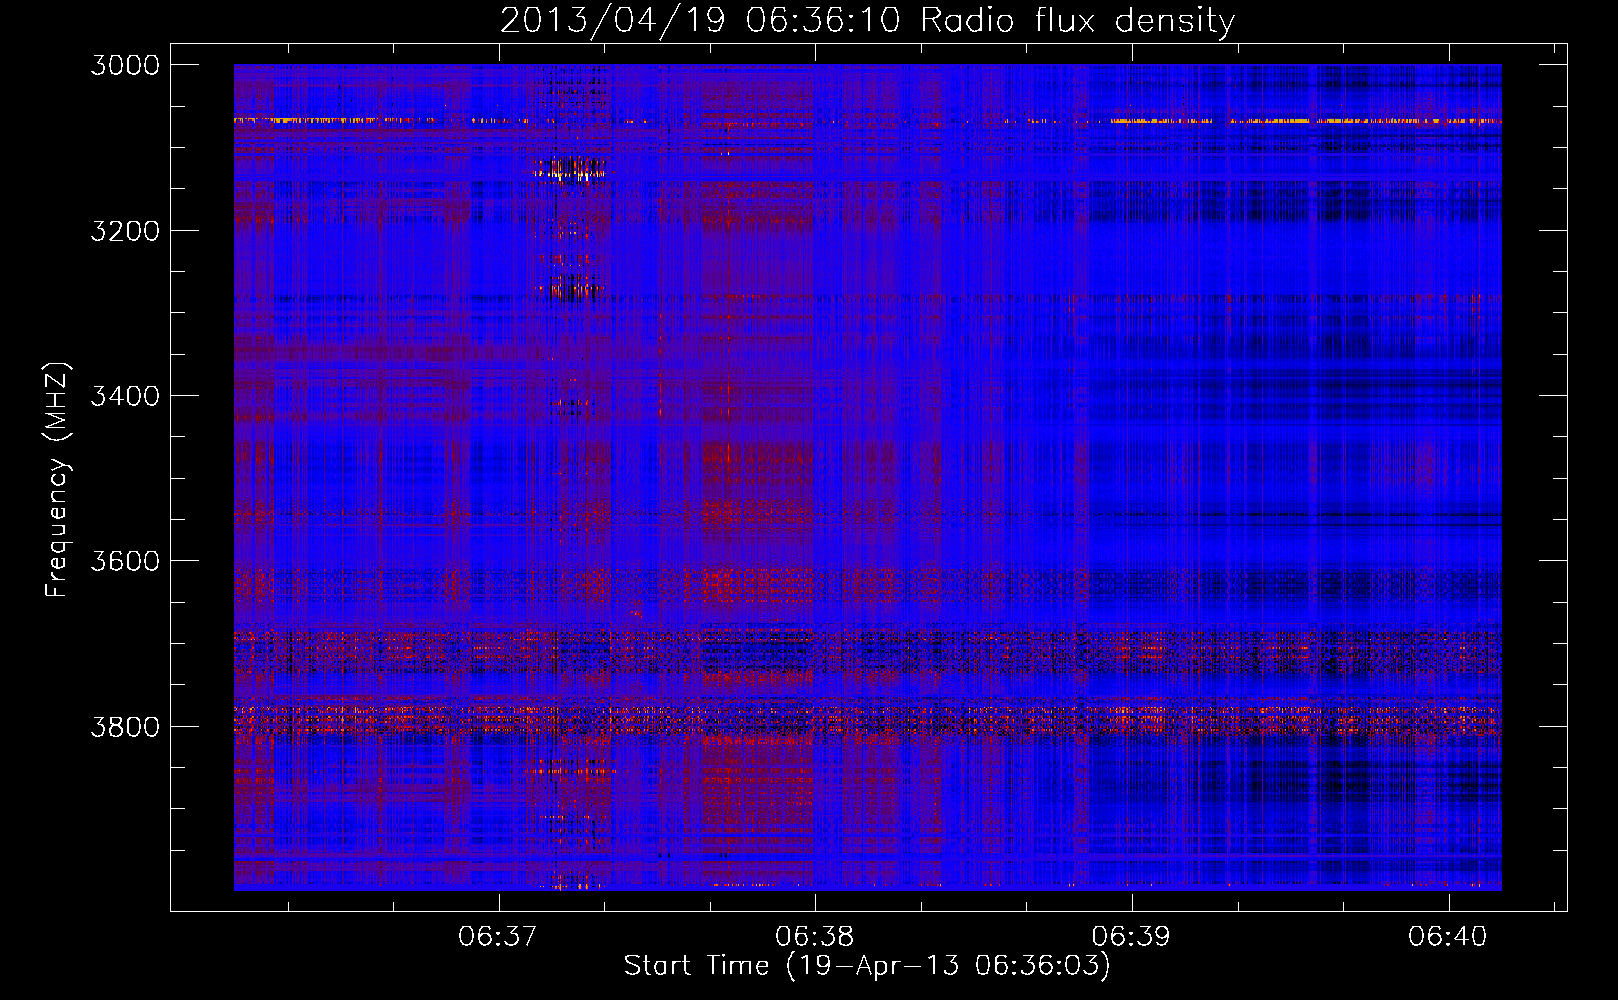Screen dimensions: 1618x1000
Task: Click the 3800 frequency axis label
Action: [125, 726]
